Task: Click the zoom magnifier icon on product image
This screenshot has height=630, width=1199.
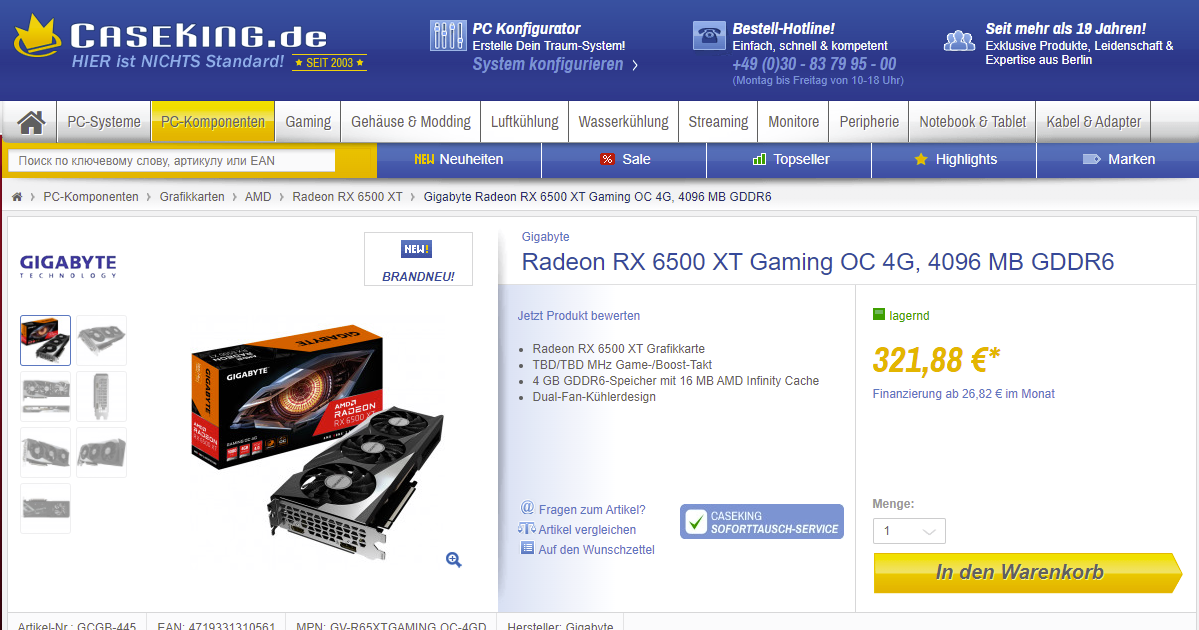Action: 454,560
